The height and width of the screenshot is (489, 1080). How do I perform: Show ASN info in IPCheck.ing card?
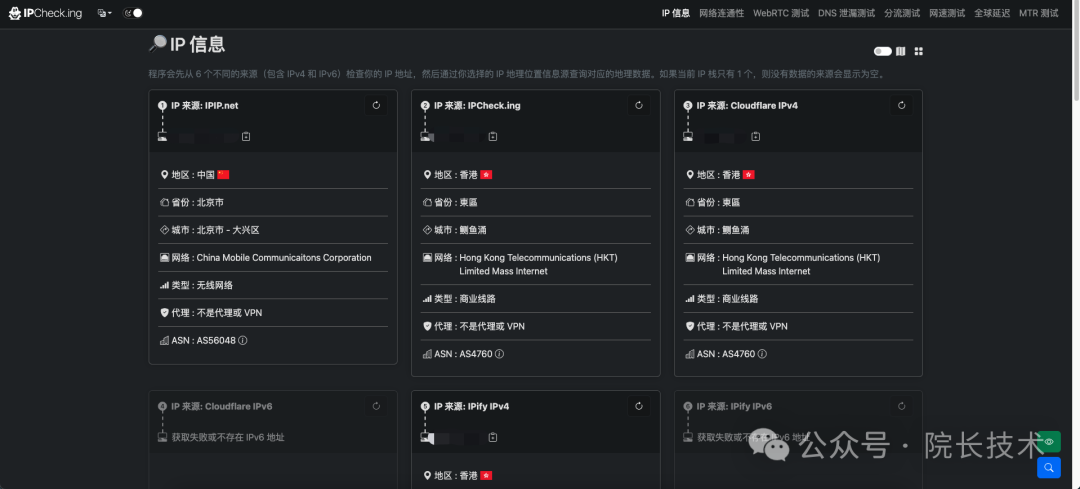[x=499, y=354]
